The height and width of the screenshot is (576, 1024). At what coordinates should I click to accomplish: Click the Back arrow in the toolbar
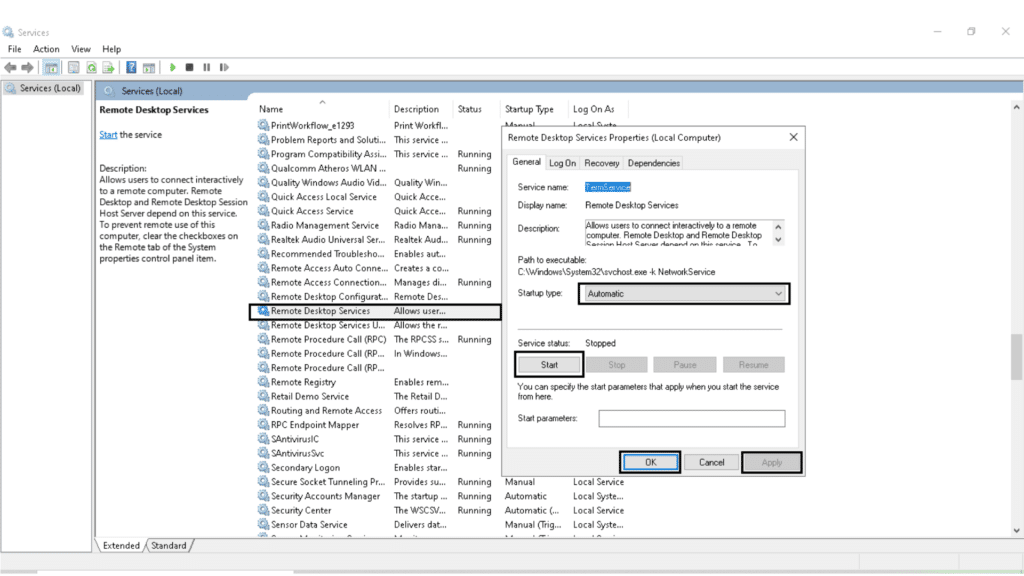point(10,67)
